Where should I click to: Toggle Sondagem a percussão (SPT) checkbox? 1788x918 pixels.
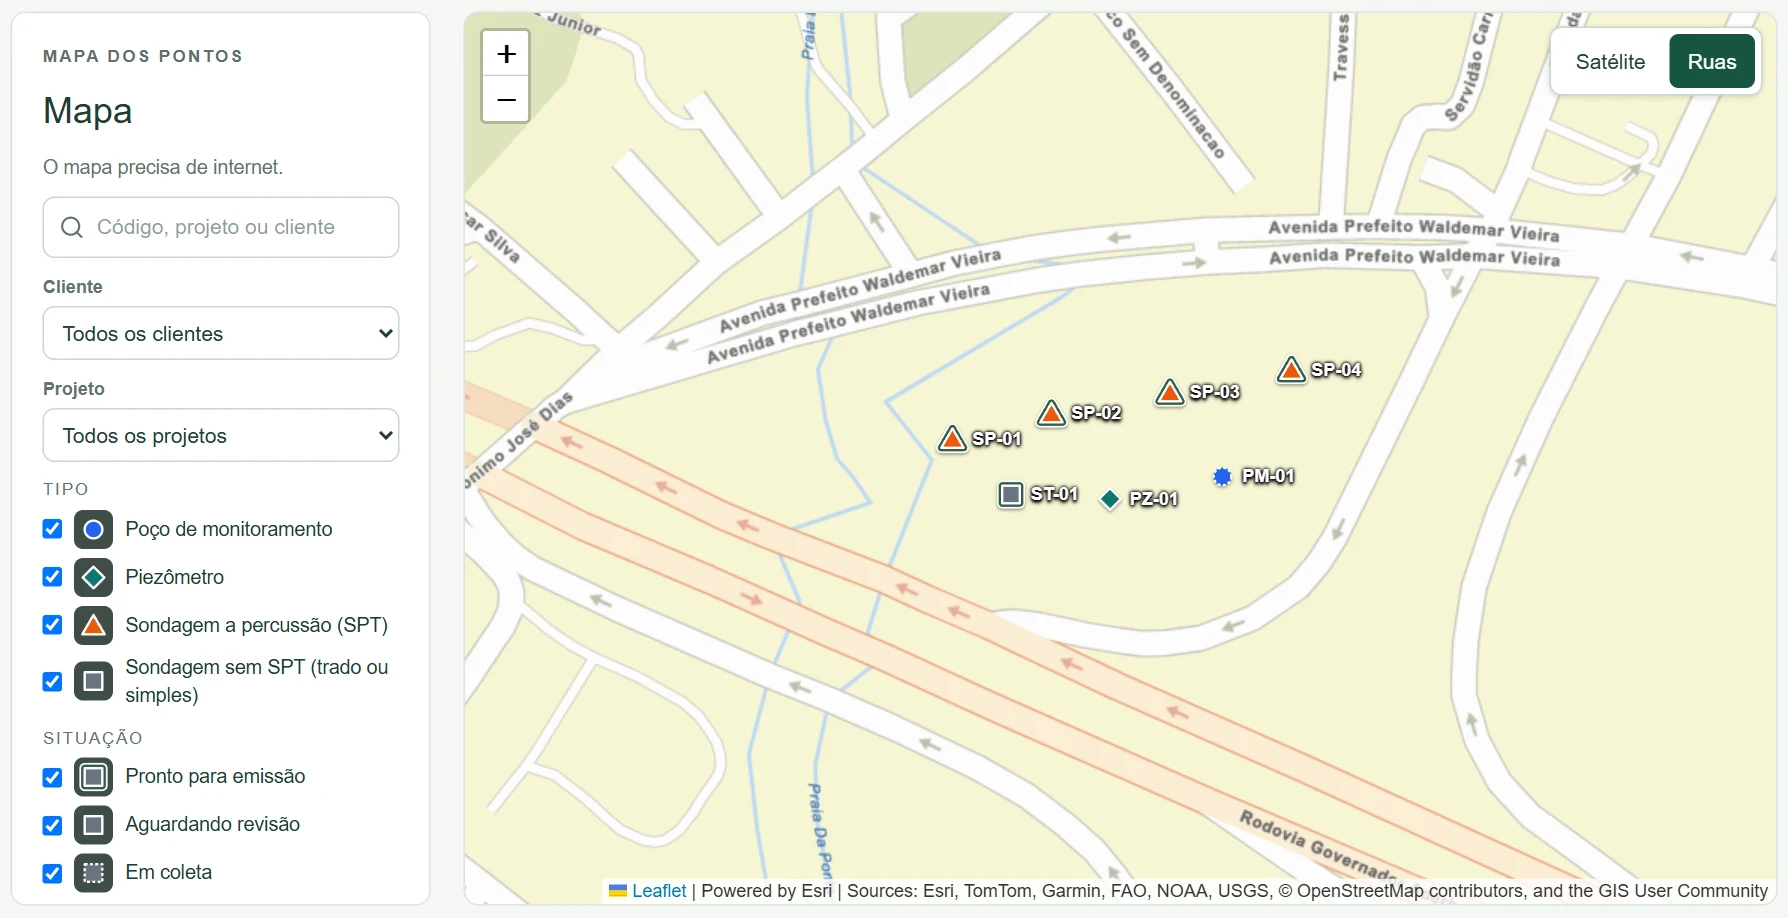point(53,625)
